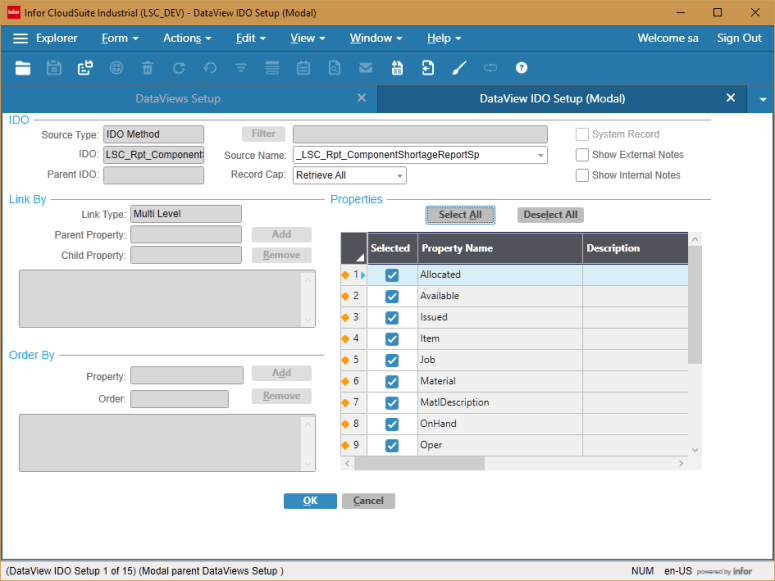Image resolution: width=775 pixels, height=581 pixels.
Task: Enable Show Internal Notes checkbox
Action: tap(582, 175)
